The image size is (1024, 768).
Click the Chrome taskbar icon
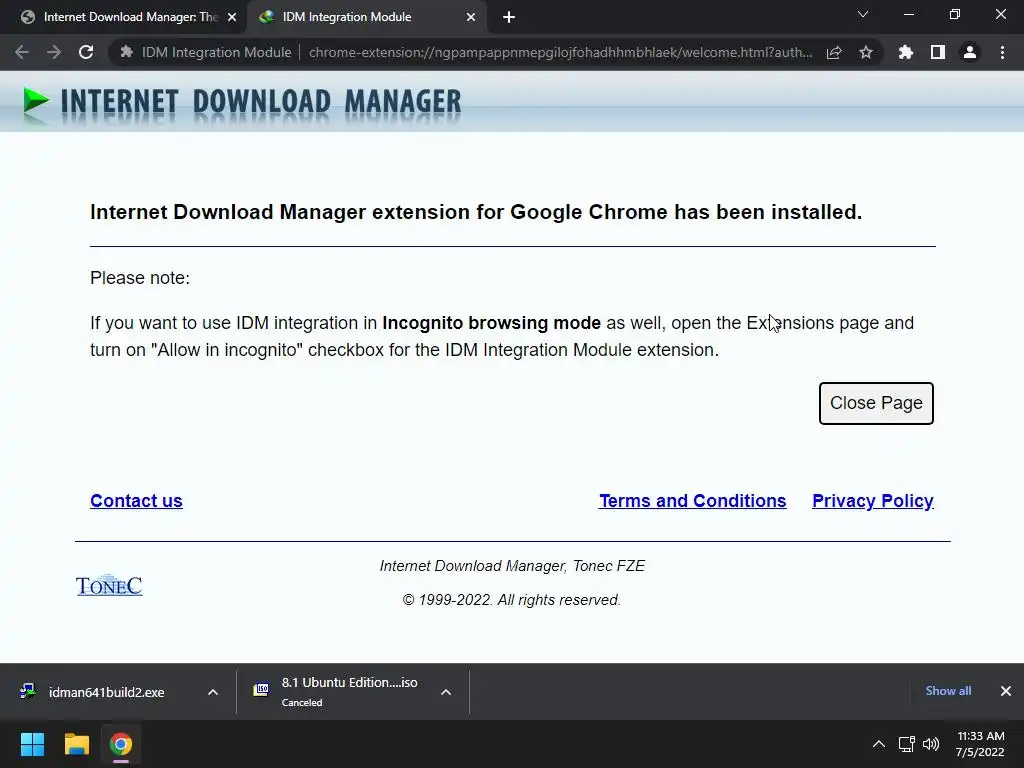pos(121,744)
